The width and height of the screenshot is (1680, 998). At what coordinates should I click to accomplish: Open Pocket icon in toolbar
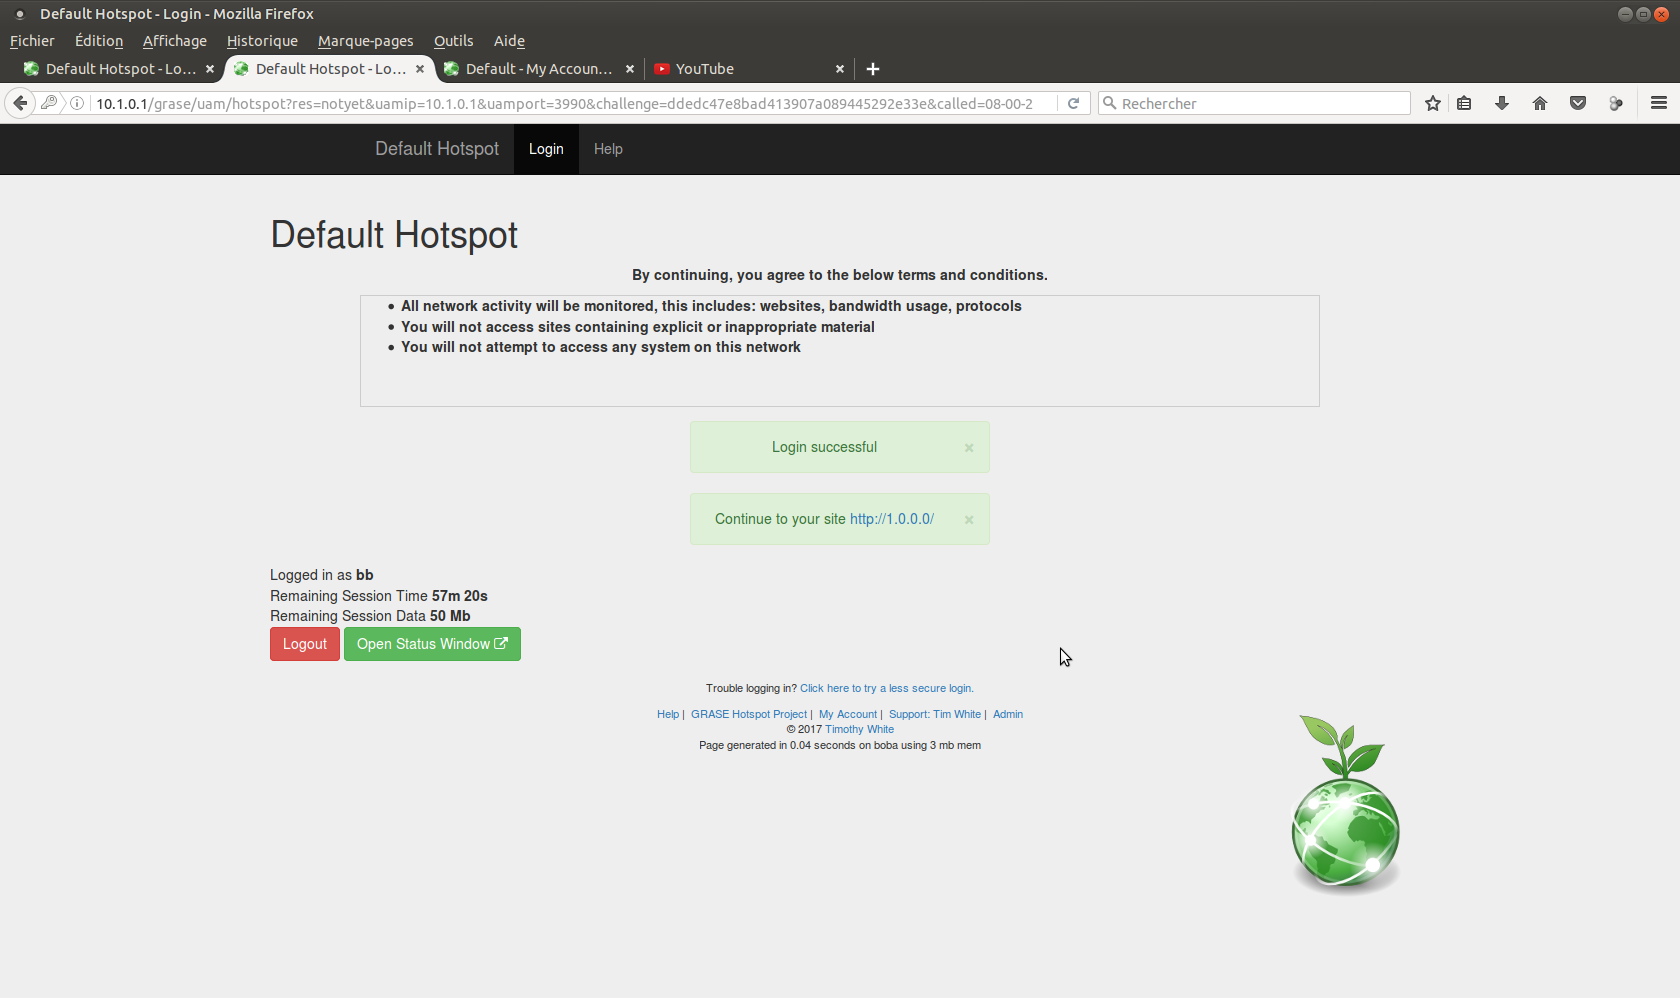(1578, 103)
